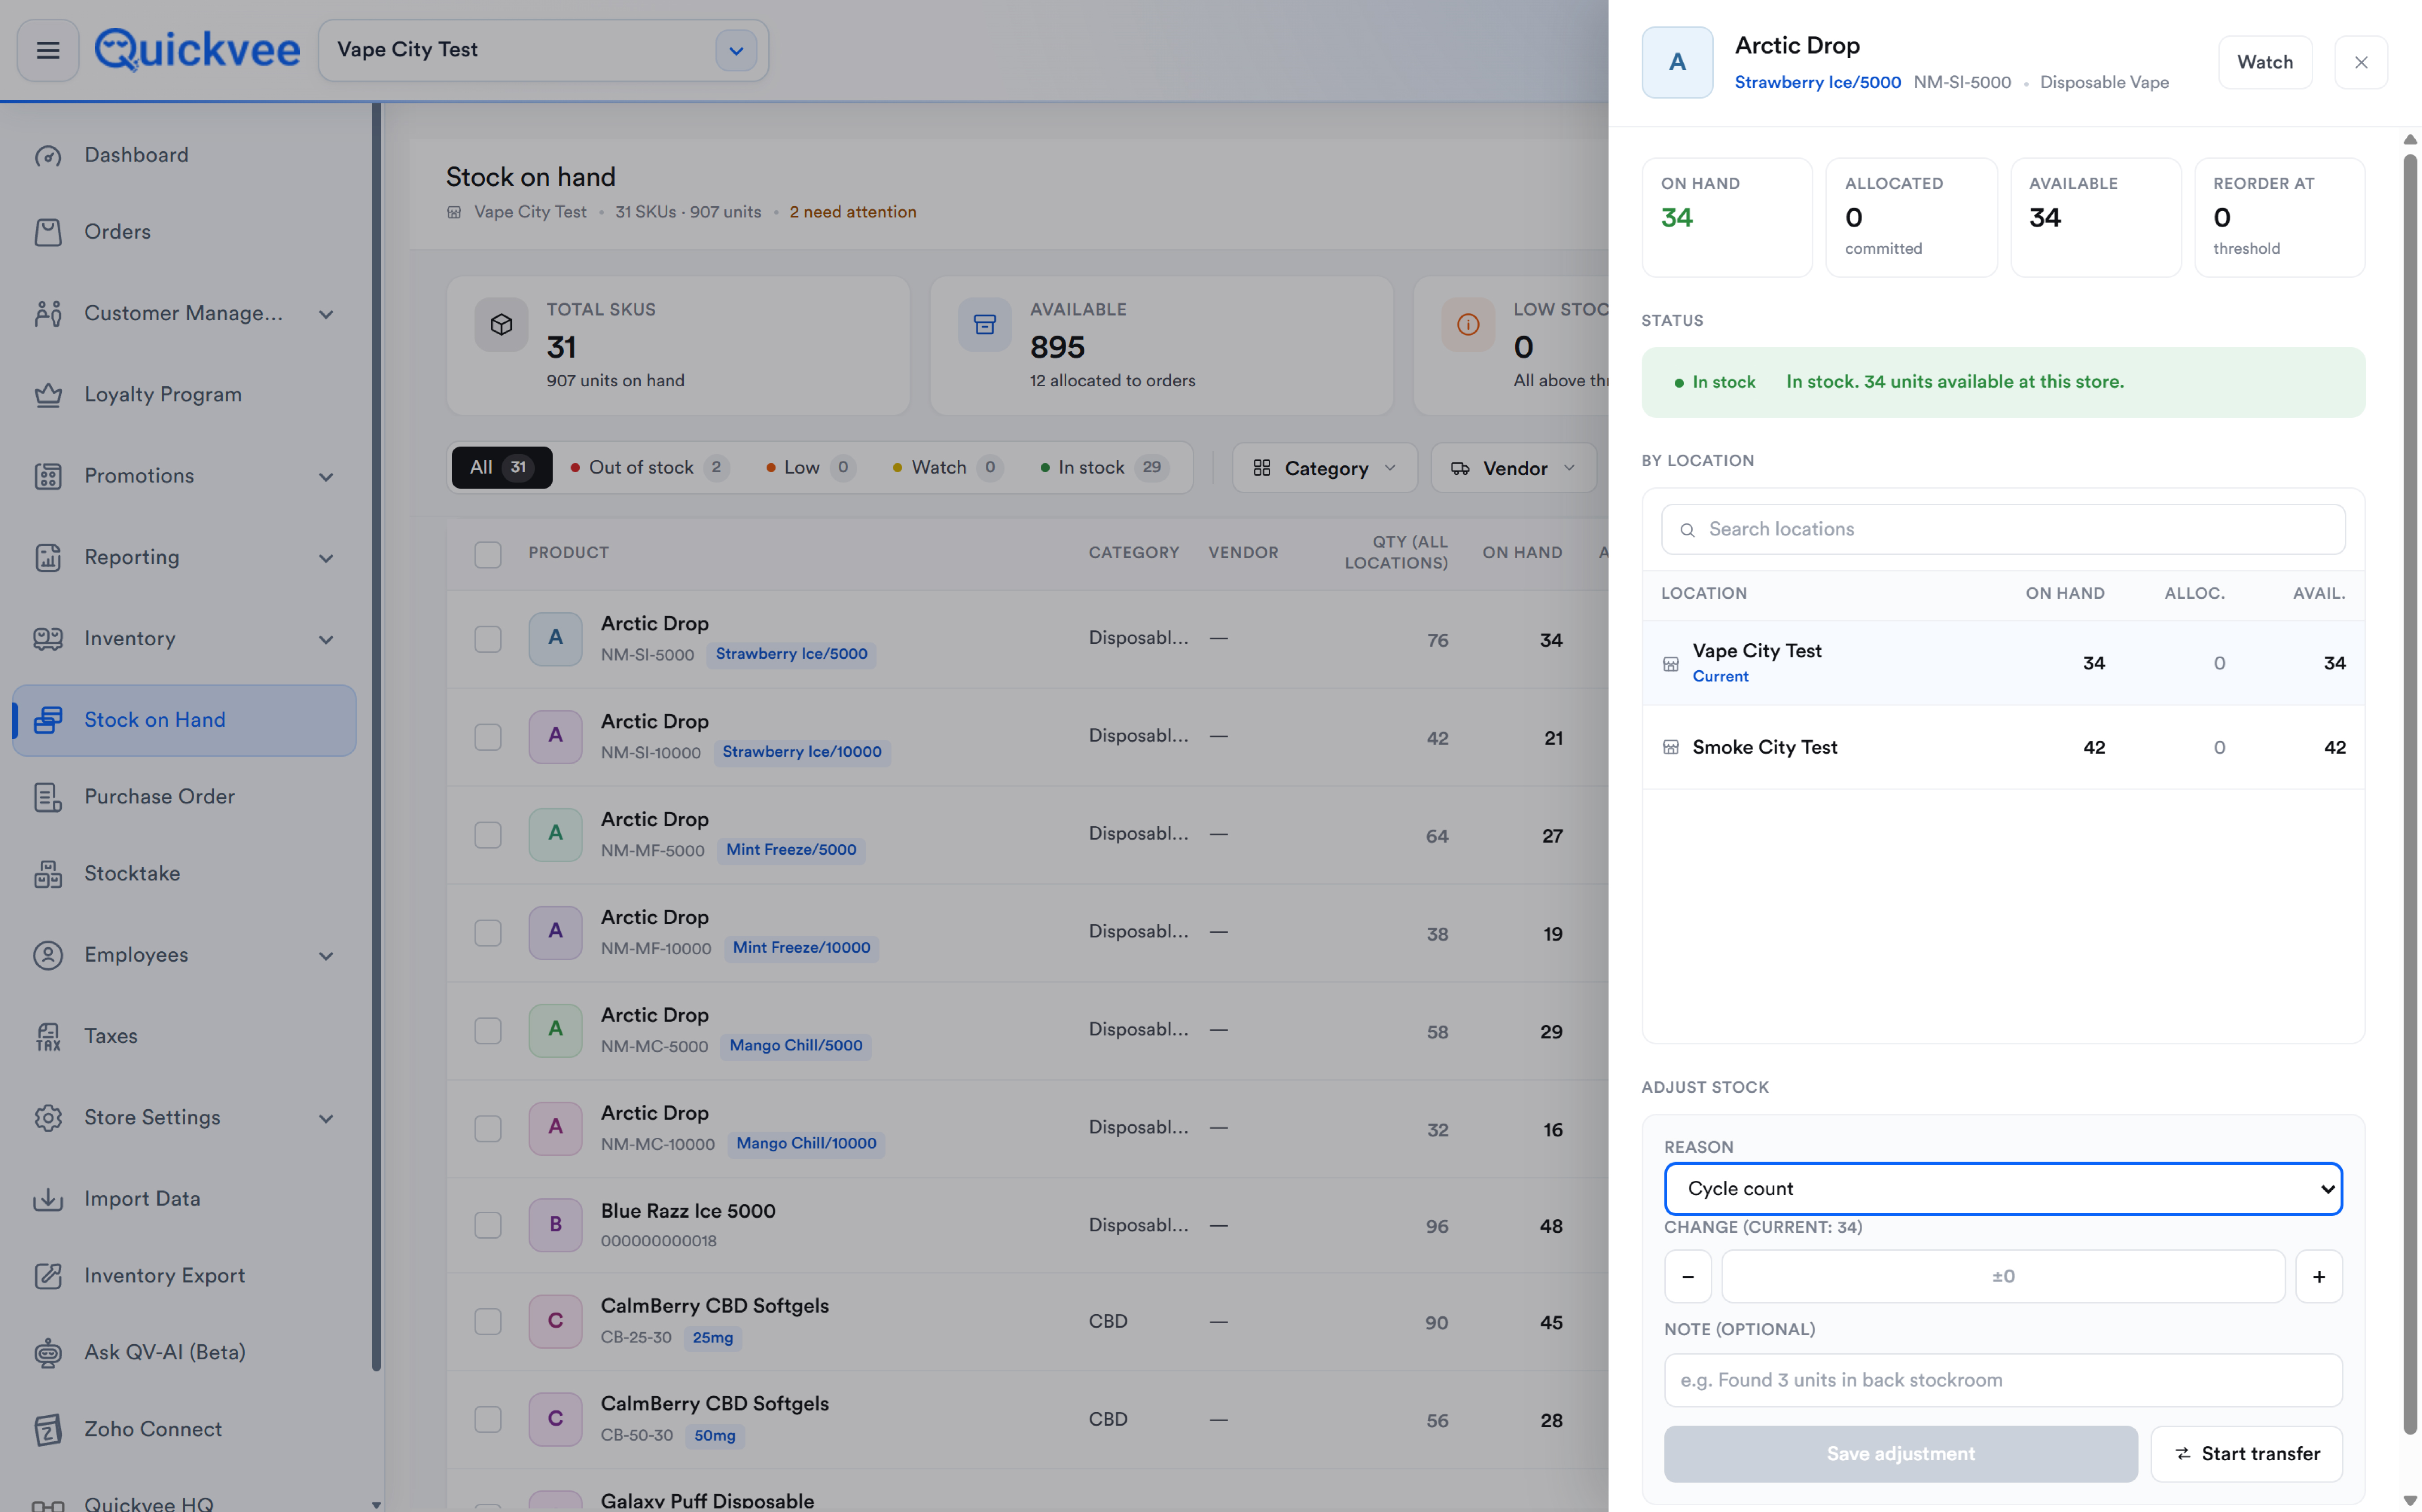Select the All 31 filter tab
This screenshot has height=1512, width=2422.
tap(501, 467)
